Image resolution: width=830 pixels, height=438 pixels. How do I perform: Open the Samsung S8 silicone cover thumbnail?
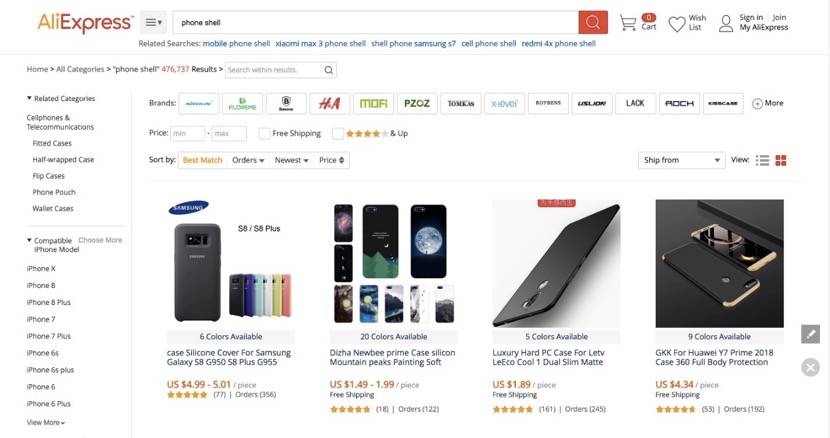pyautogui.click(x=231, y=263)
